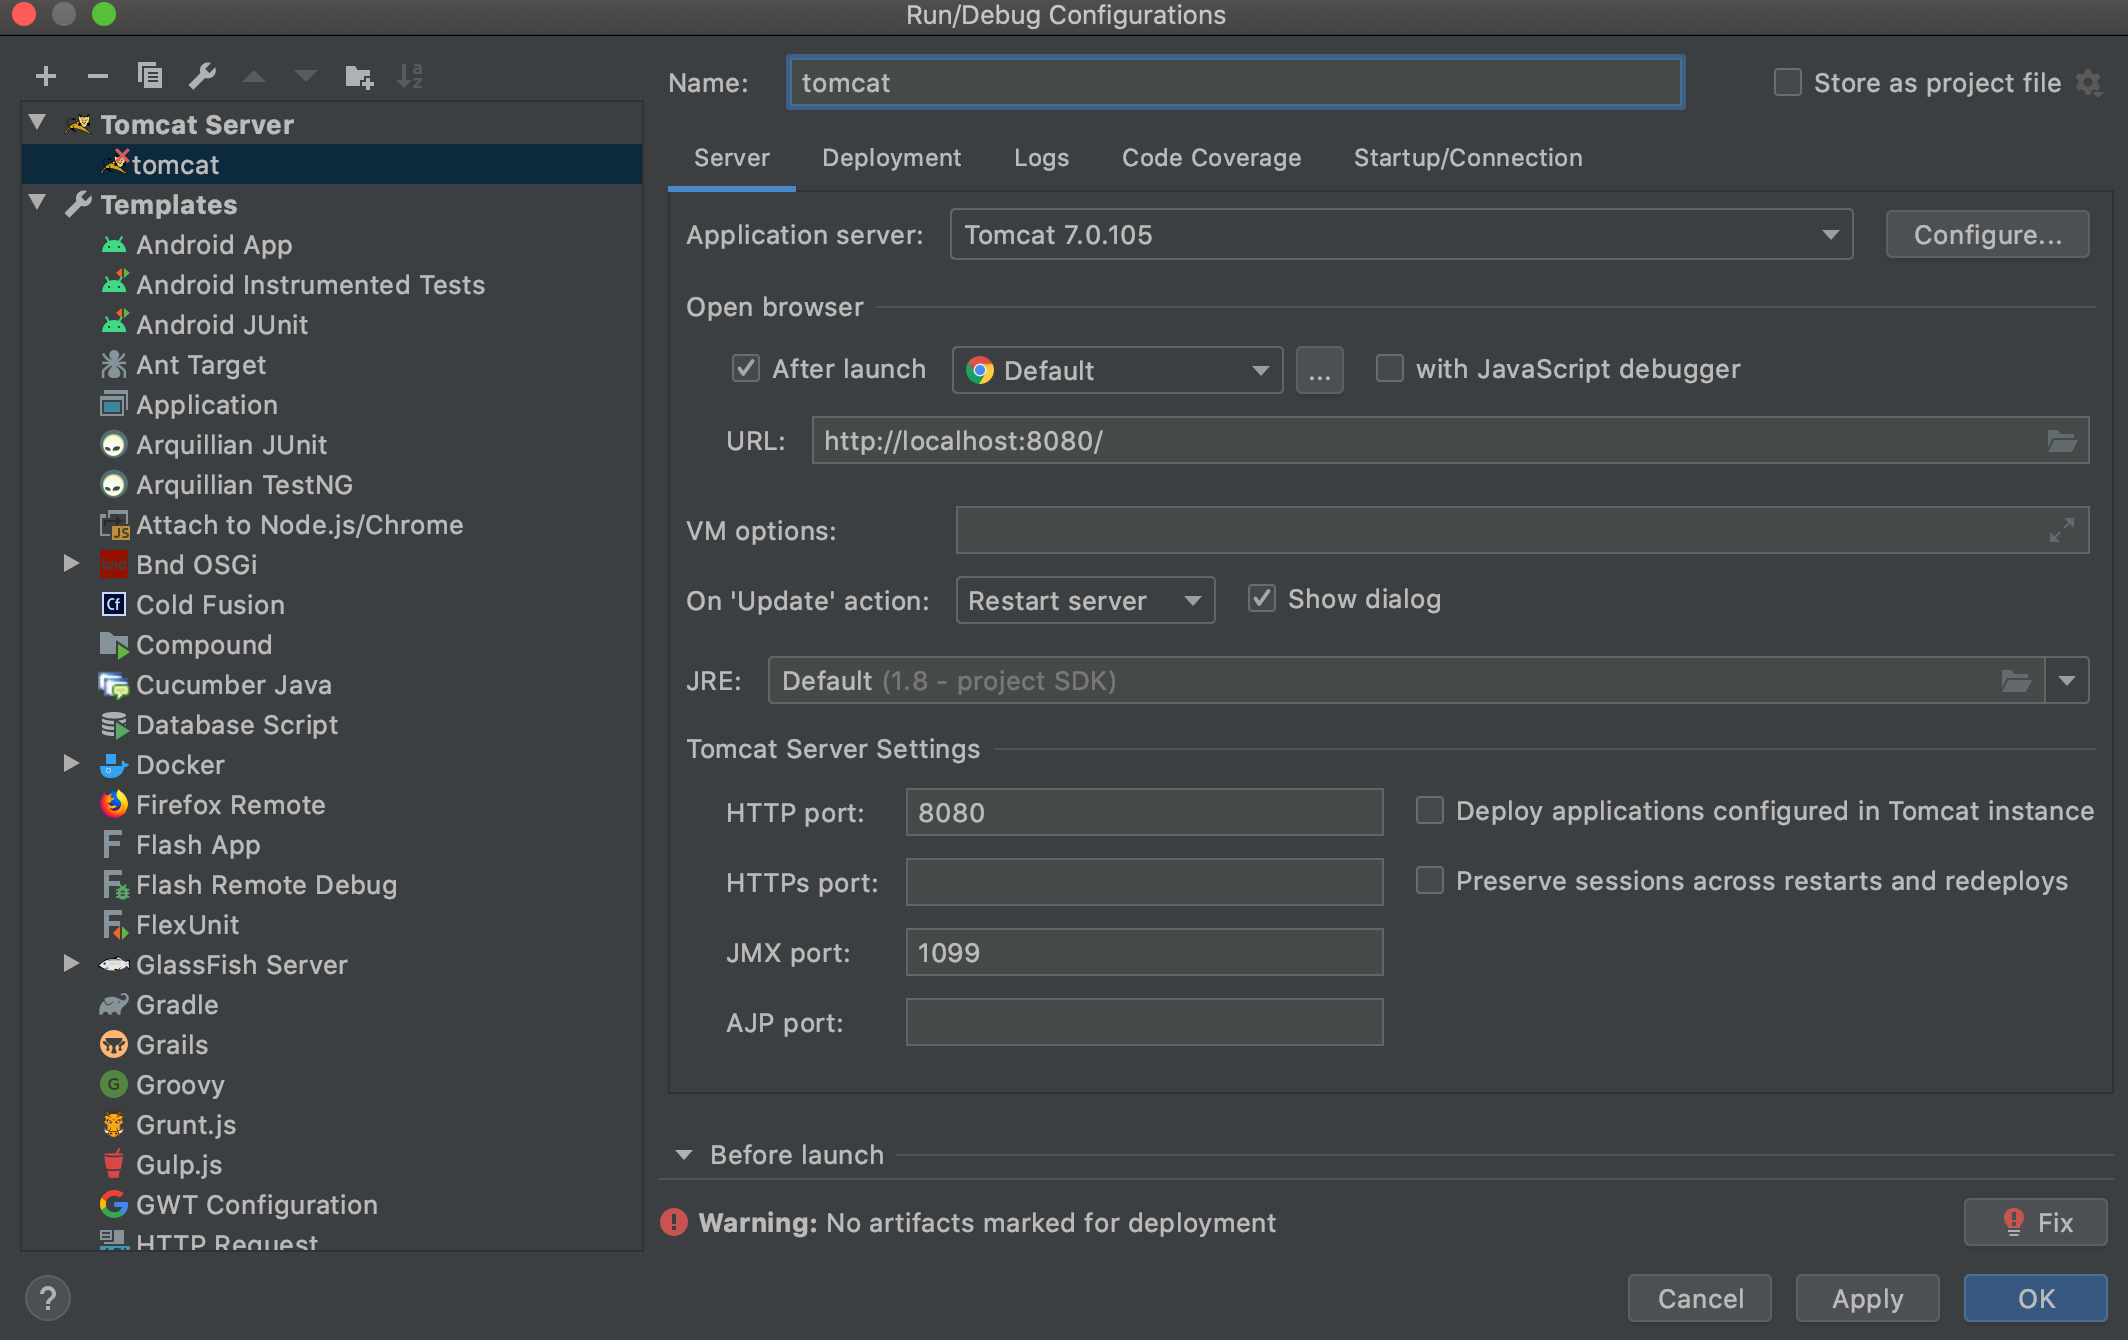Click the Copy Configuration icon
The width and height of the screenshot is (2128, 1340).
[x=150, y=76]
